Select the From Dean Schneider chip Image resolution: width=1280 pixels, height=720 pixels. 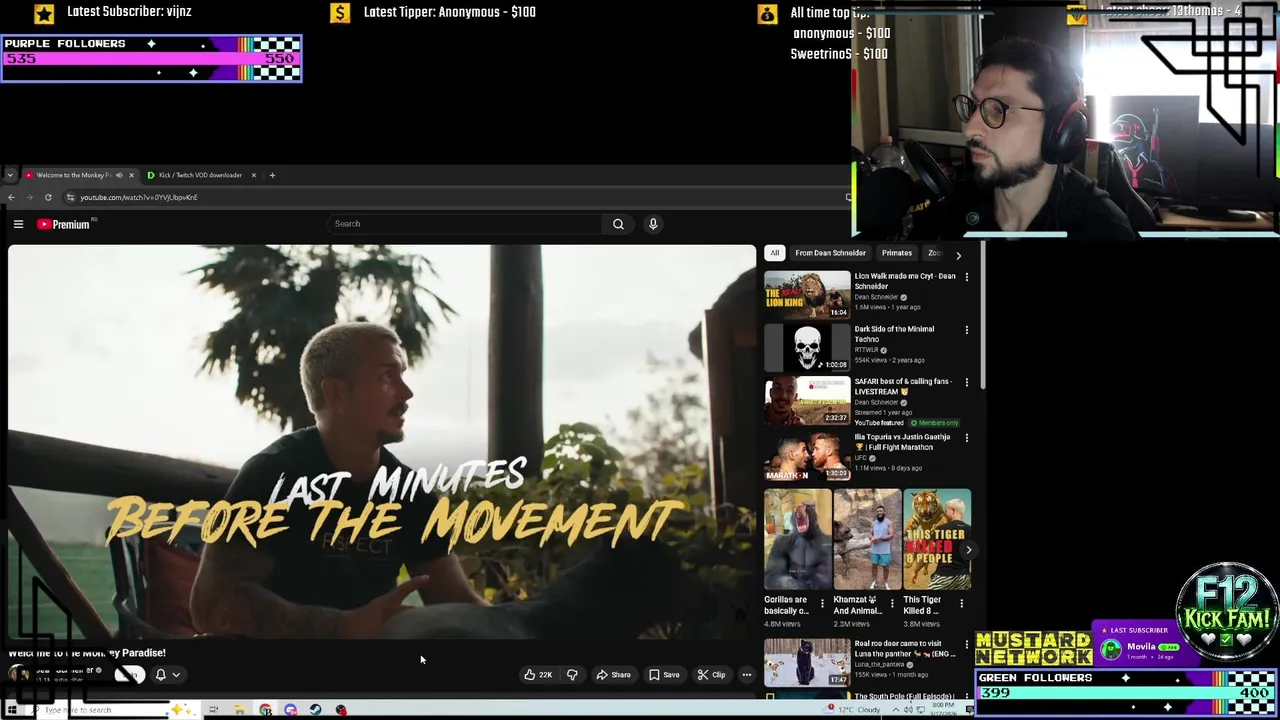tap(830, 253)
